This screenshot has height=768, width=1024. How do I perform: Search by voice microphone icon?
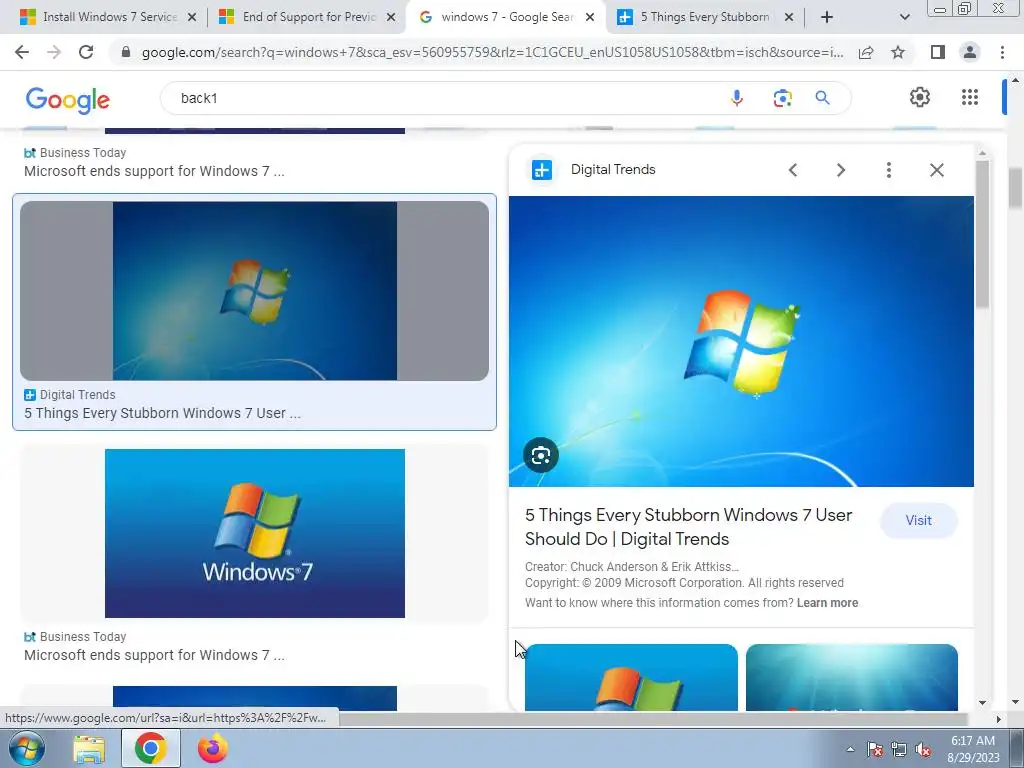coord(737,98)
